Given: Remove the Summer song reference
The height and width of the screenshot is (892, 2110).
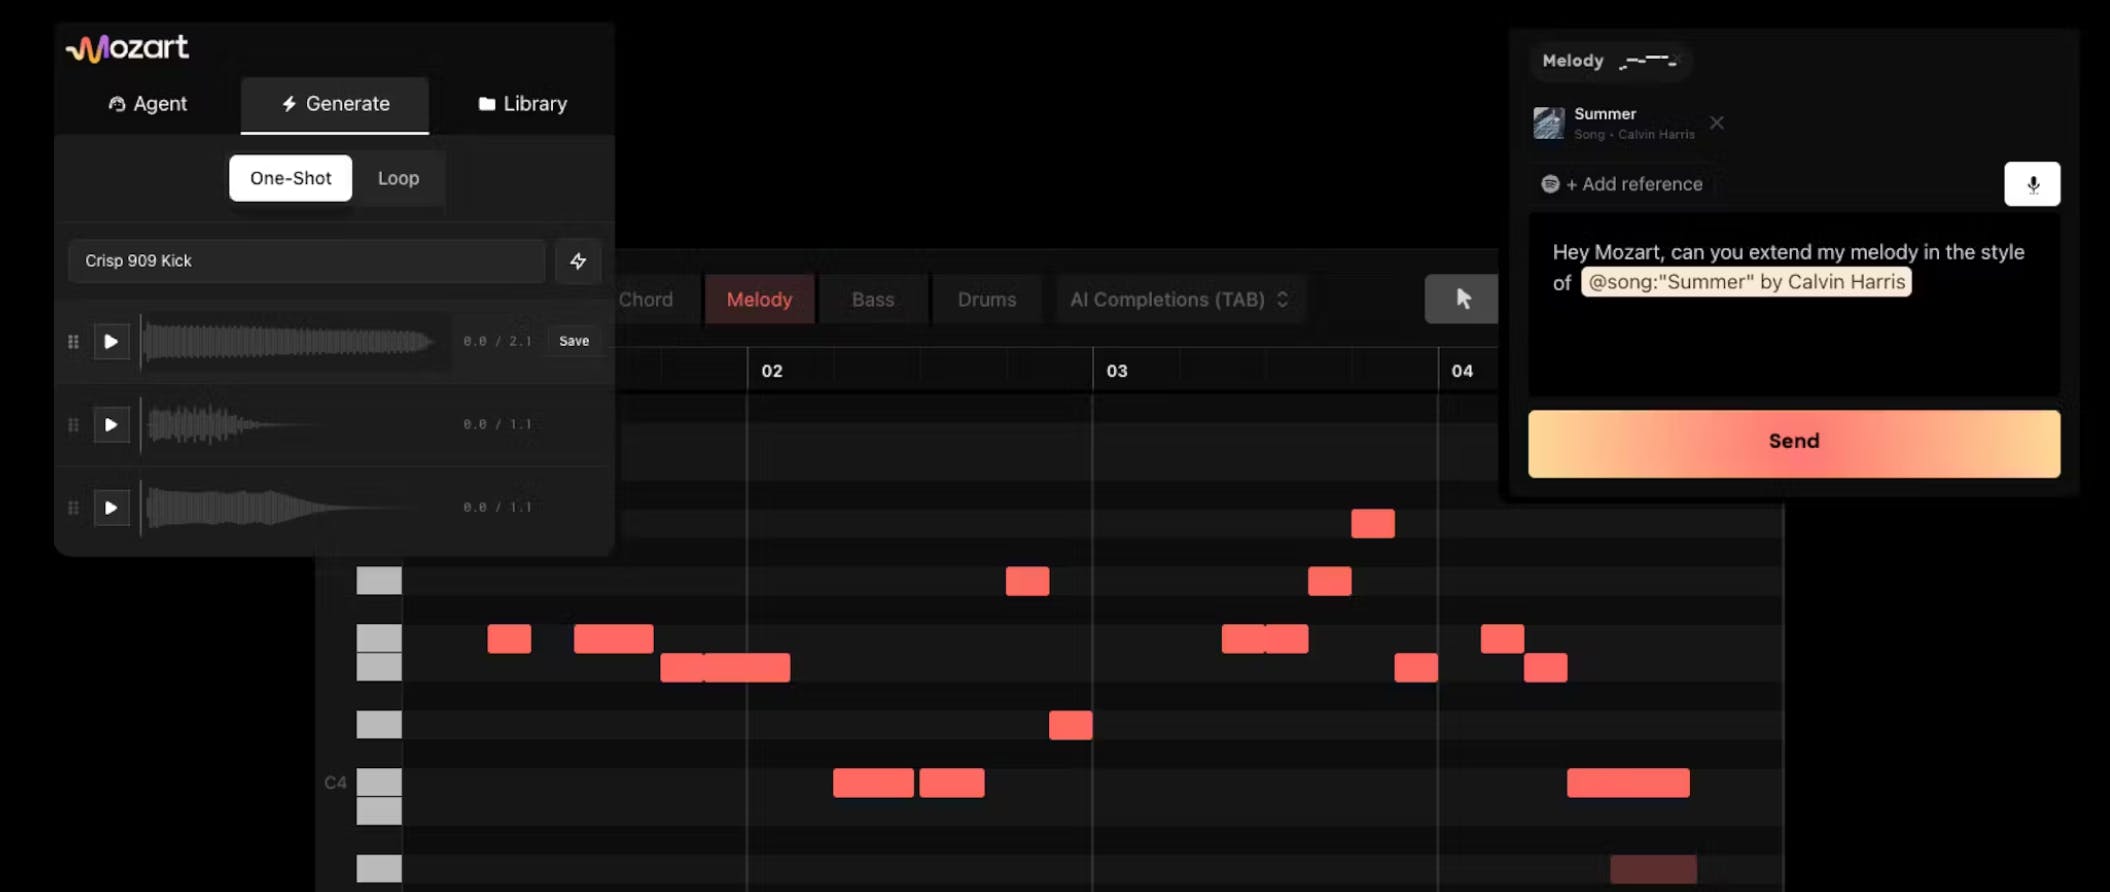Looking at the screenshot, I should coord(1717,123).
